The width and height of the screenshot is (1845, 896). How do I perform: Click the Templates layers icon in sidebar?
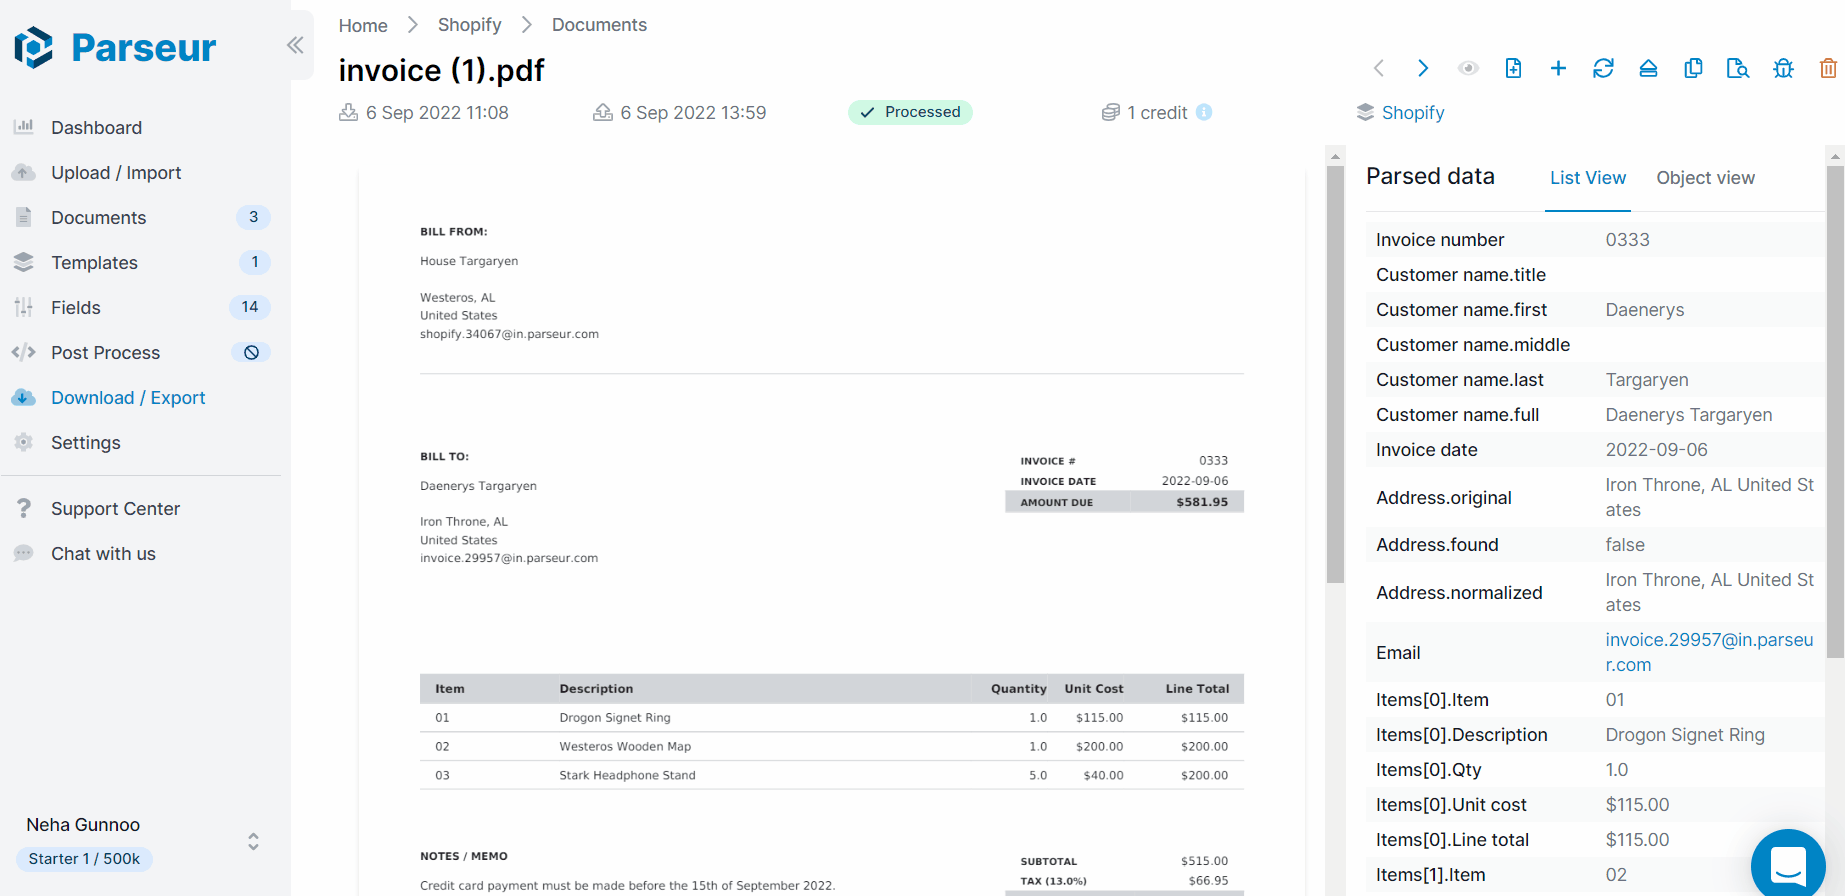pos(24,262)
